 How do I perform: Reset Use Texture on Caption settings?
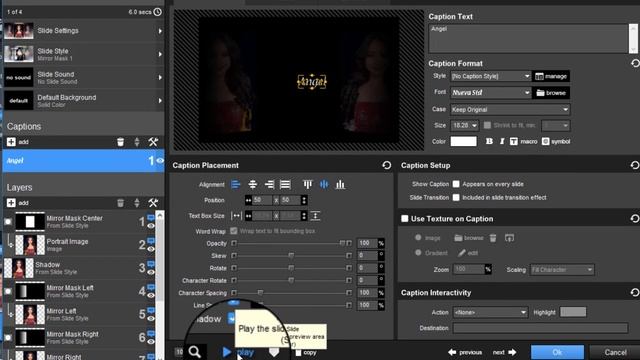point(635,218)
